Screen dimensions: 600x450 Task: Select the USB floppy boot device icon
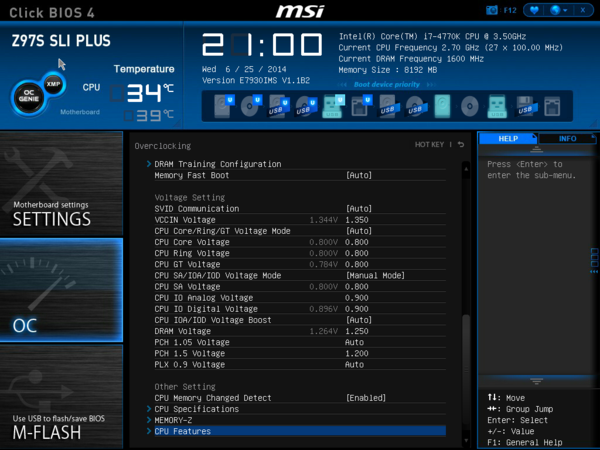pyautogui.click(x=525, y=106)
